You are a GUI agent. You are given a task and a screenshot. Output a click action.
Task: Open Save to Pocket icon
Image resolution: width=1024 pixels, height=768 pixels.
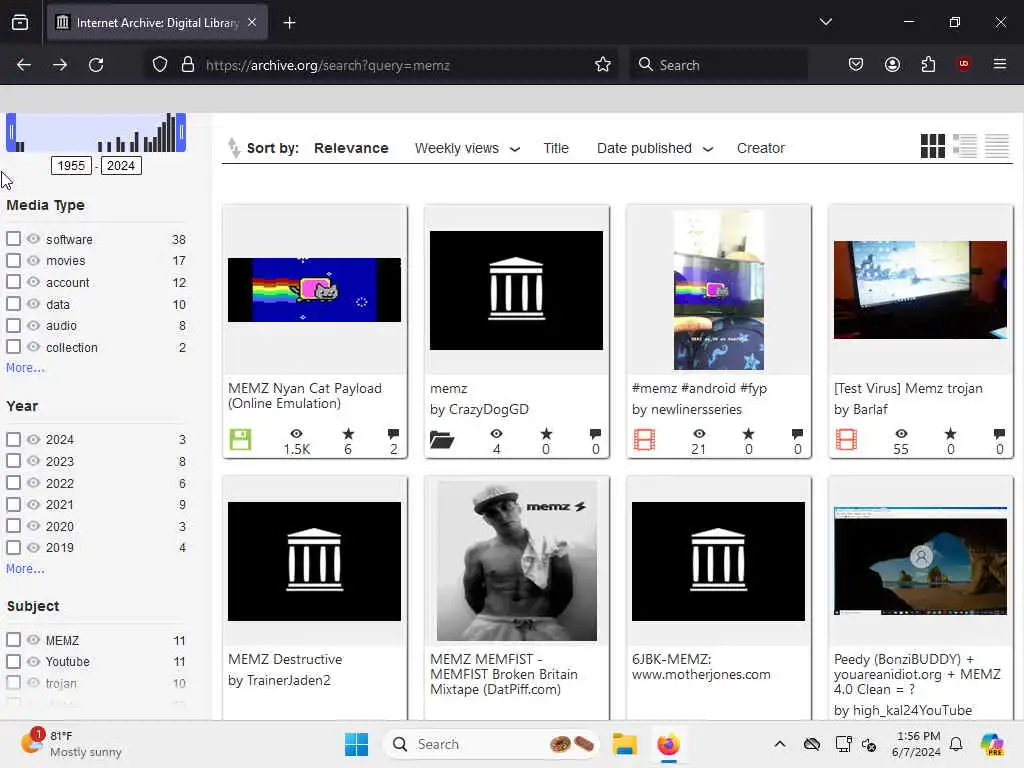click(856, 64)
